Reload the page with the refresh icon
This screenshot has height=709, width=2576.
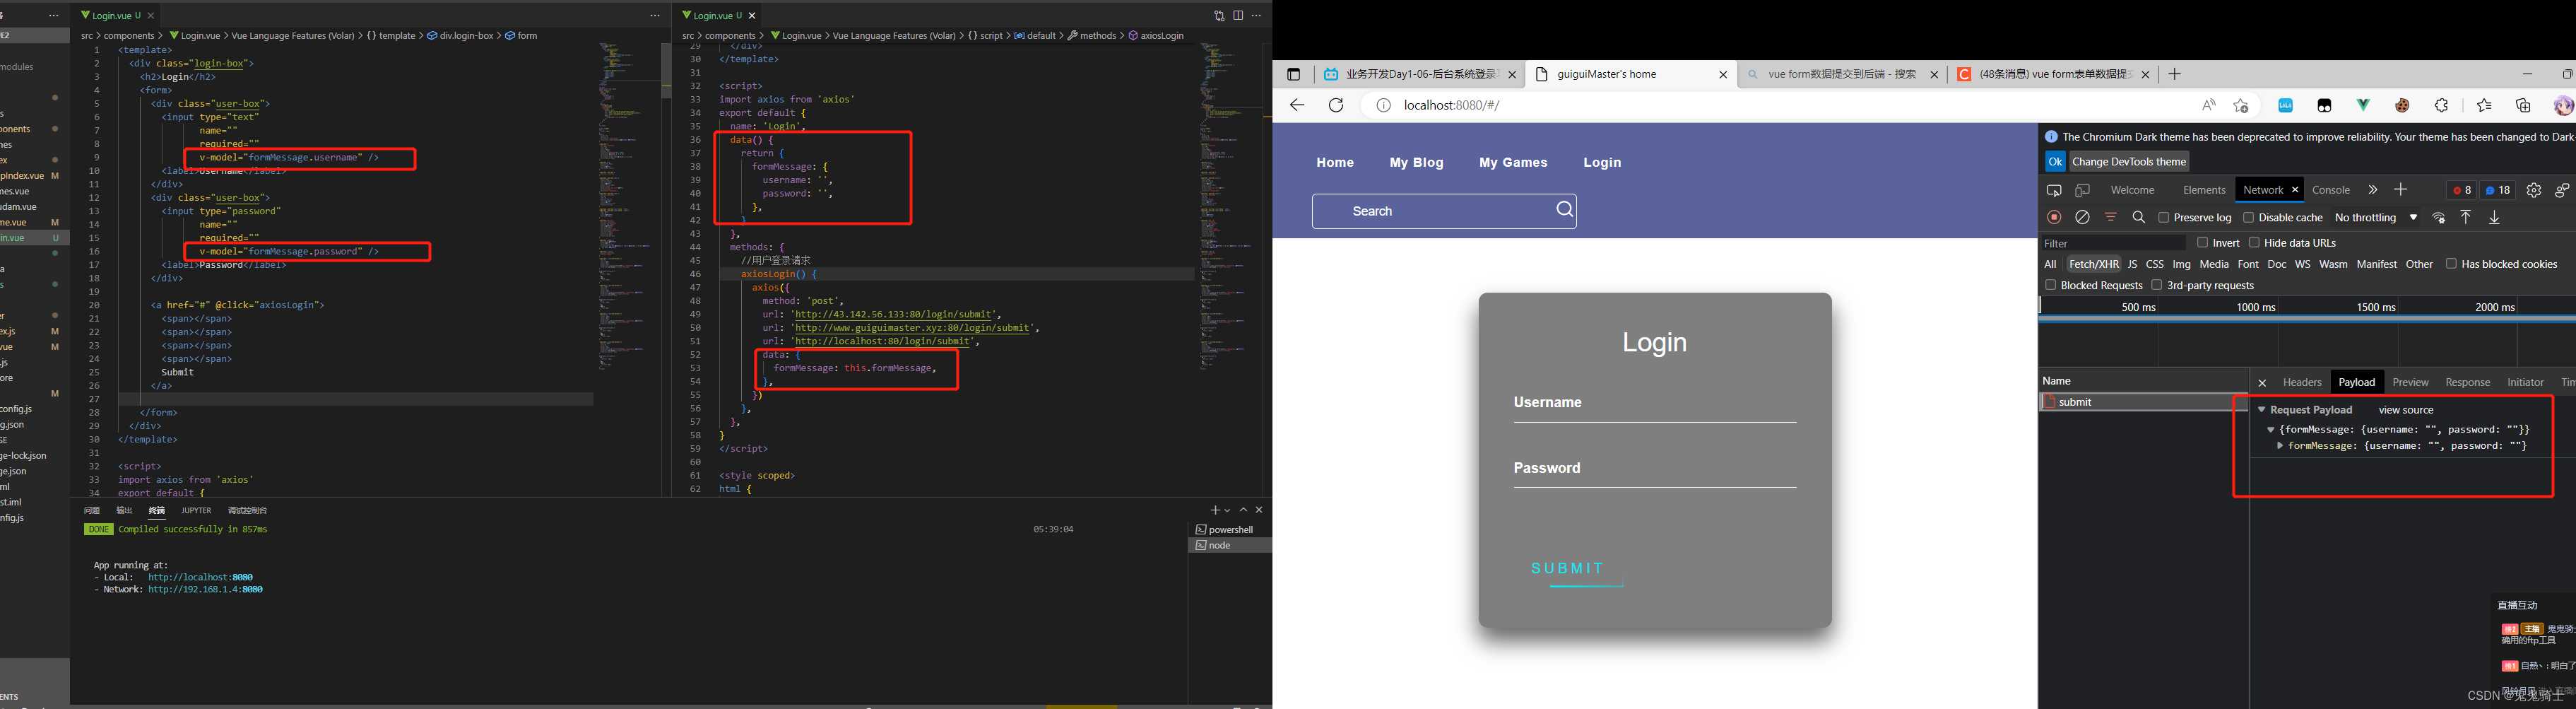pos(1336,105)
